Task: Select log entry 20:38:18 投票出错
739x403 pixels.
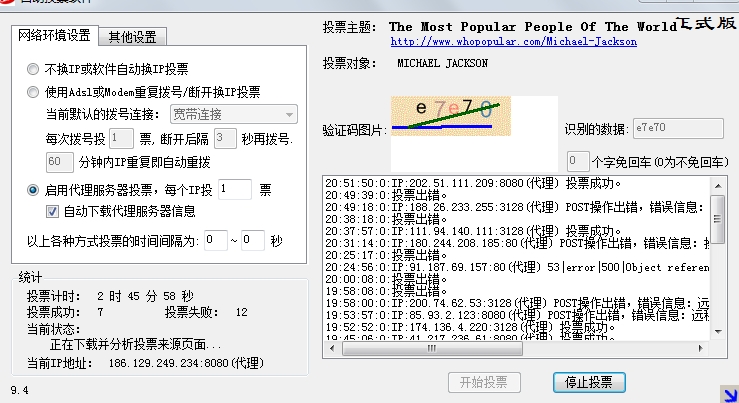Action: [386, 219]
